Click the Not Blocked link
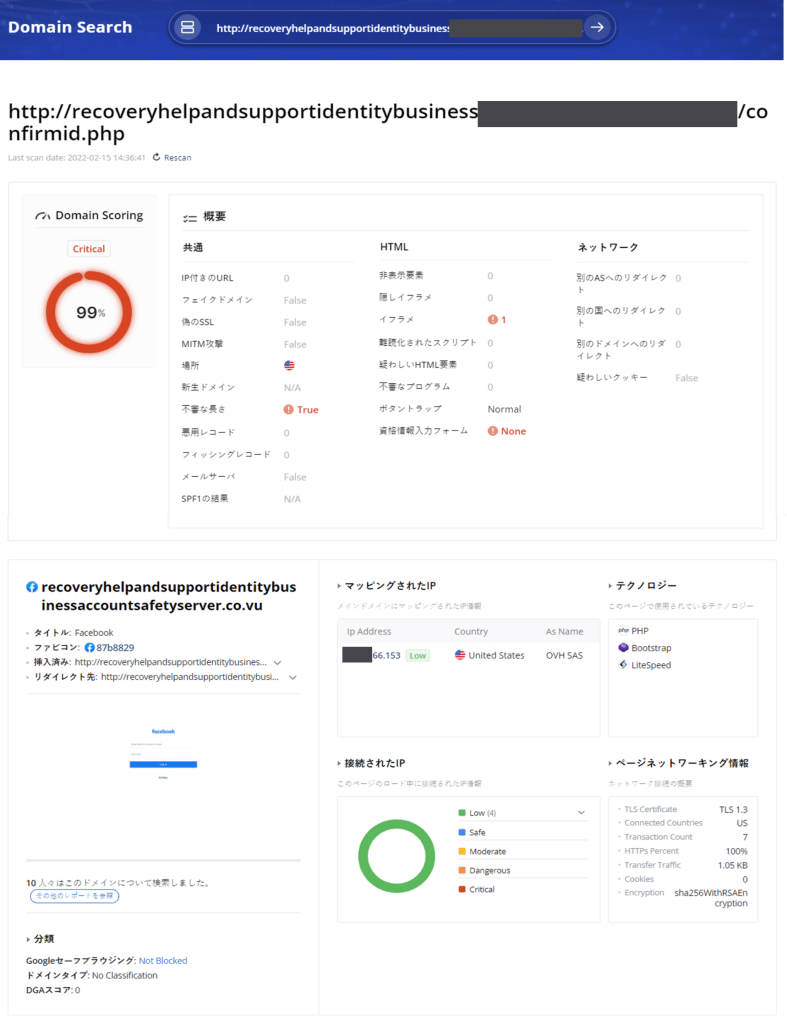The width and height of the screenshot is (787, 1024). (163, 961)
